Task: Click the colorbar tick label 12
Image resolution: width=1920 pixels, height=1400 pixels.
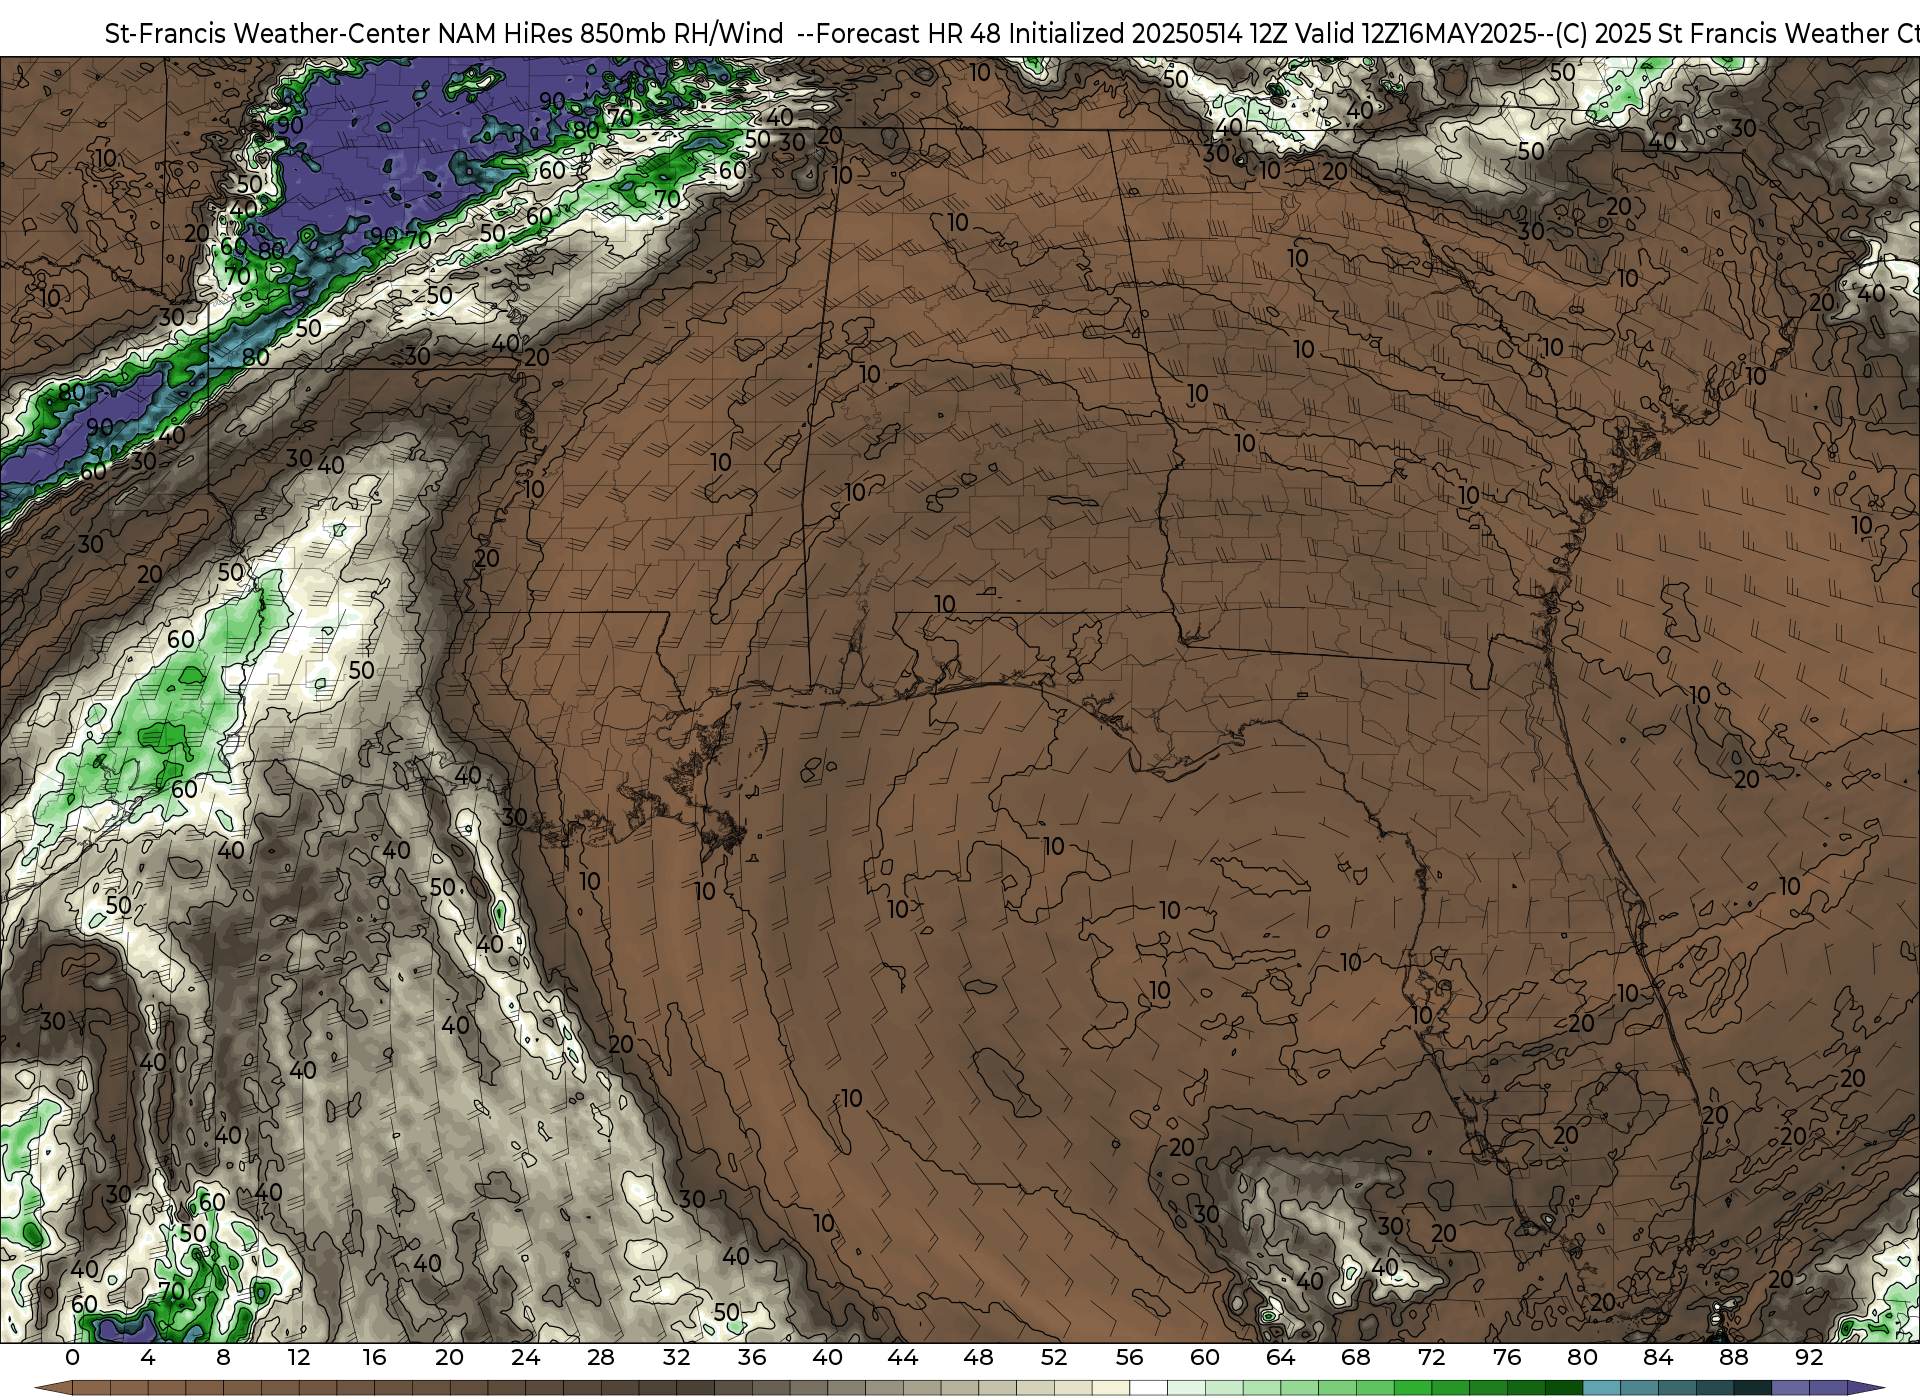Action: pos(299,1357)
